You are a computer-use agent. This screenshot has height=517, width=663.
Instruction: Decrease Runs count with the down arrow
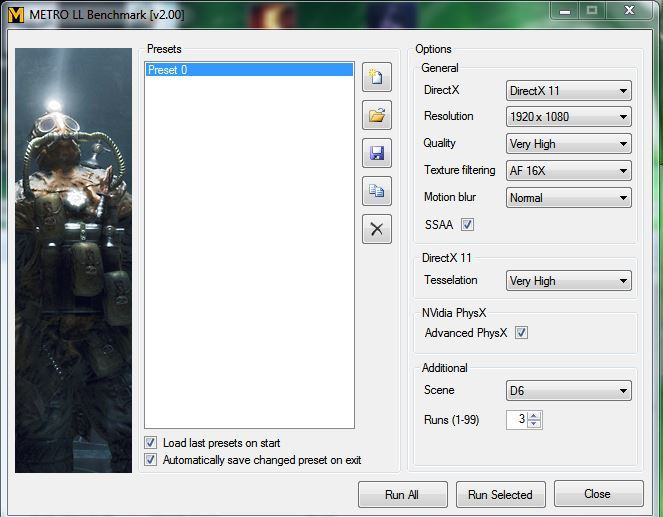point(534,424)
